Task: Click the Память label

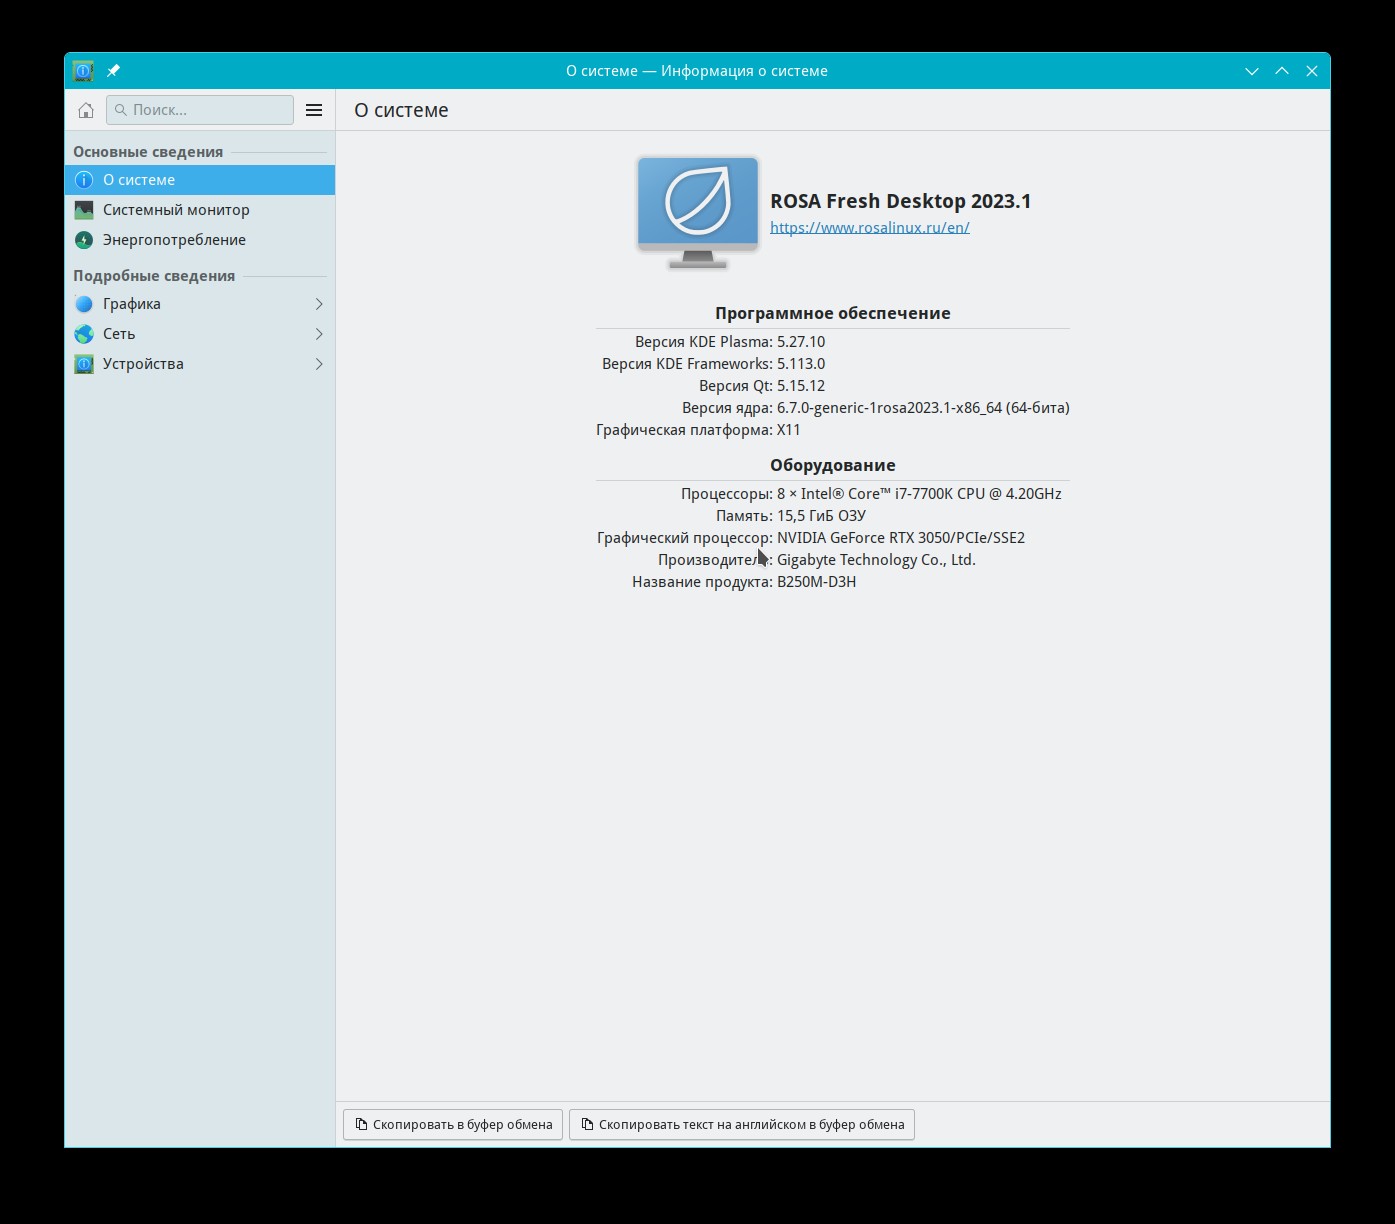Action: click(x=744, y=516)
